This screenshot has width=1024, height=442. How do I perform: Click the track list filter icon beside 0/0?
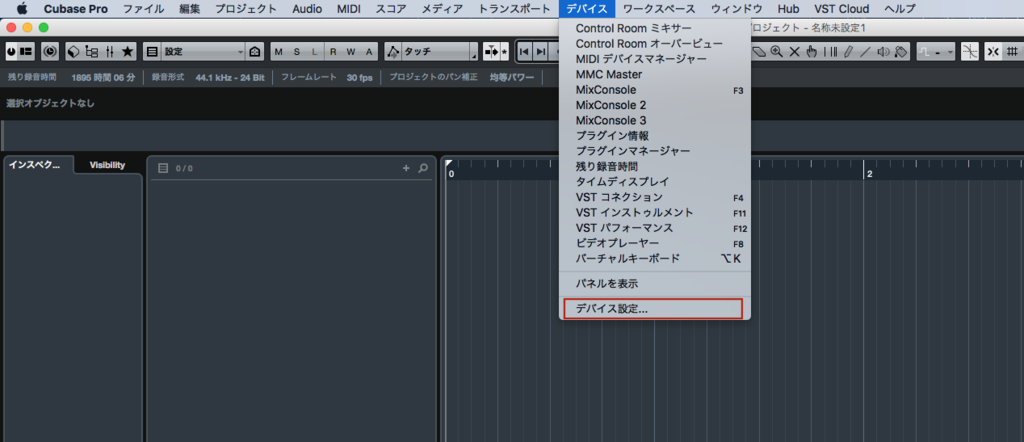tap(164, 168)
